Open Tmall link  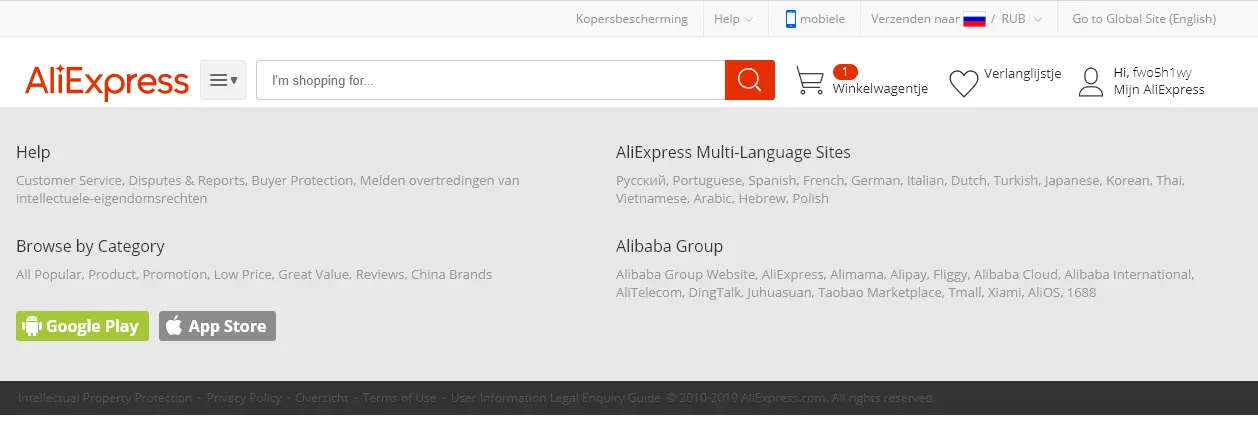[x=965, y=292]
